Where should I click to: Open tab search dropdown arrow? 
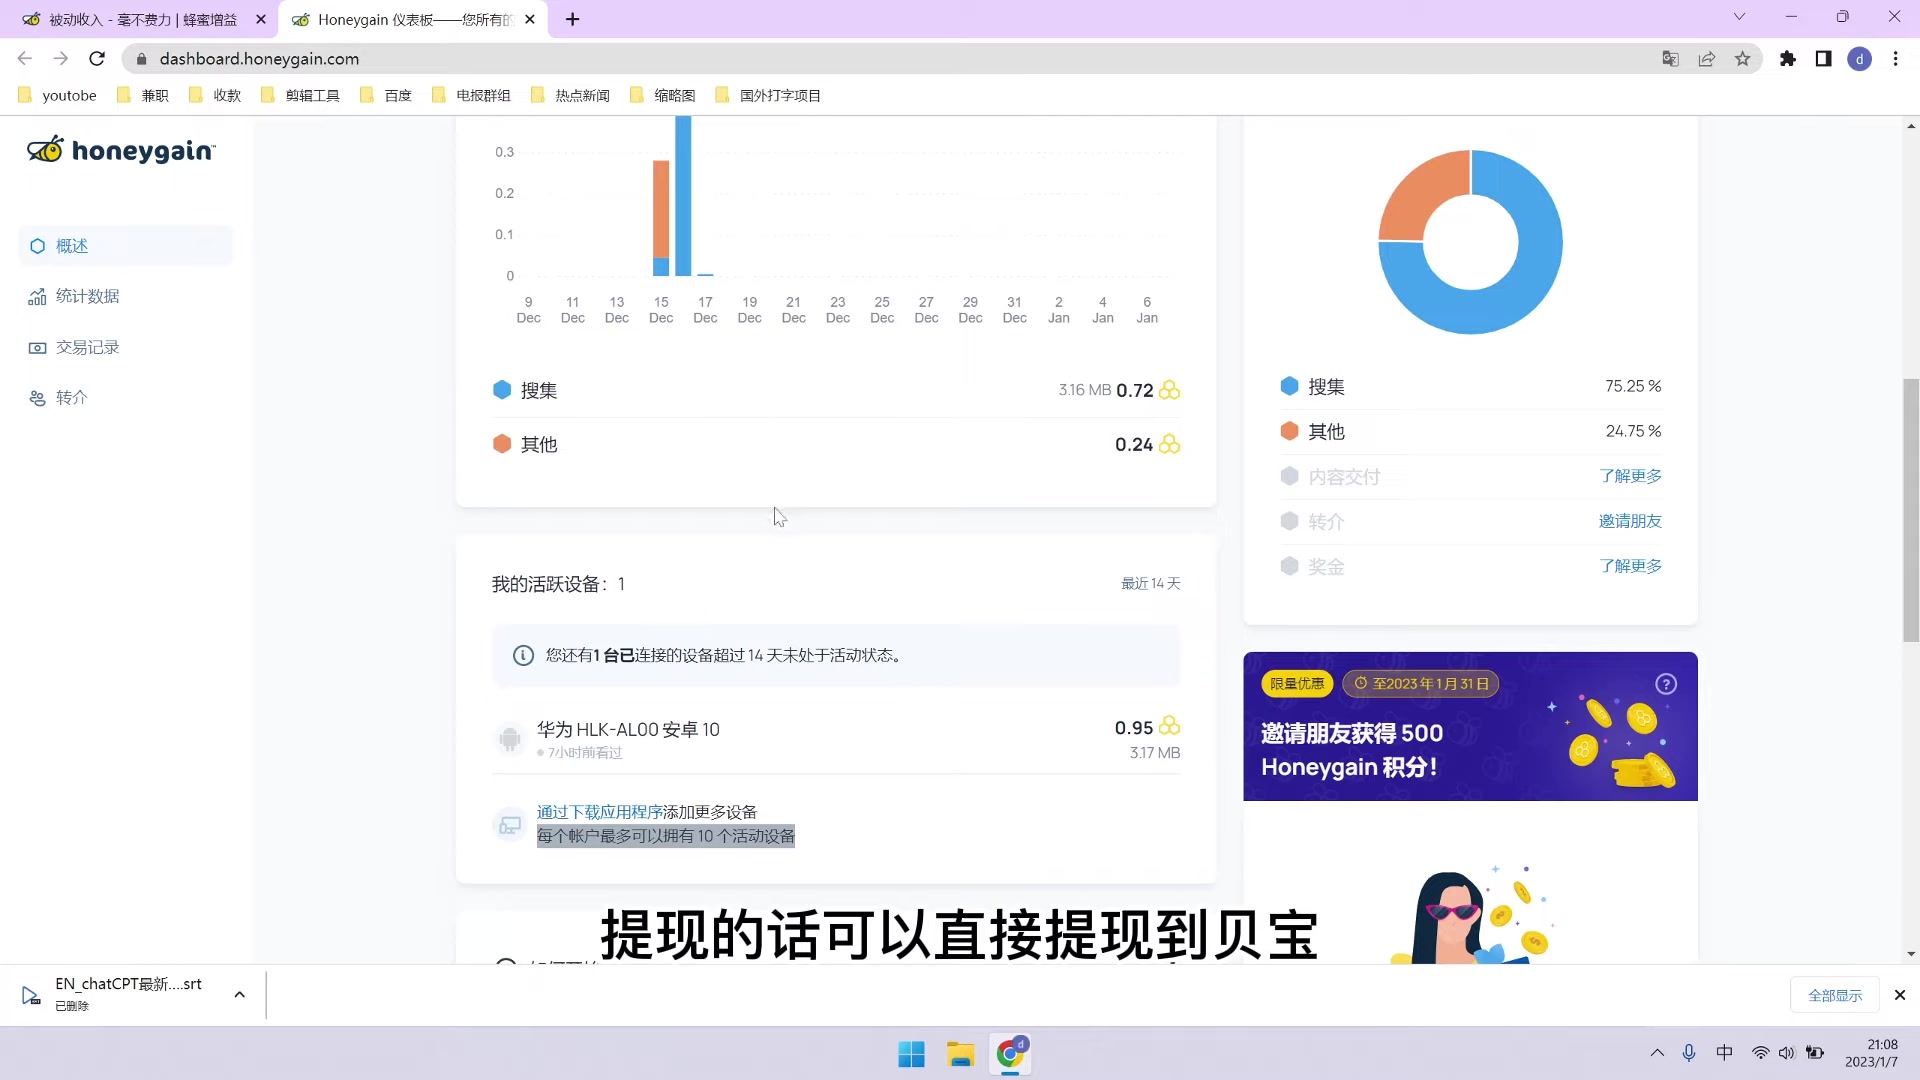[1739, 17]
